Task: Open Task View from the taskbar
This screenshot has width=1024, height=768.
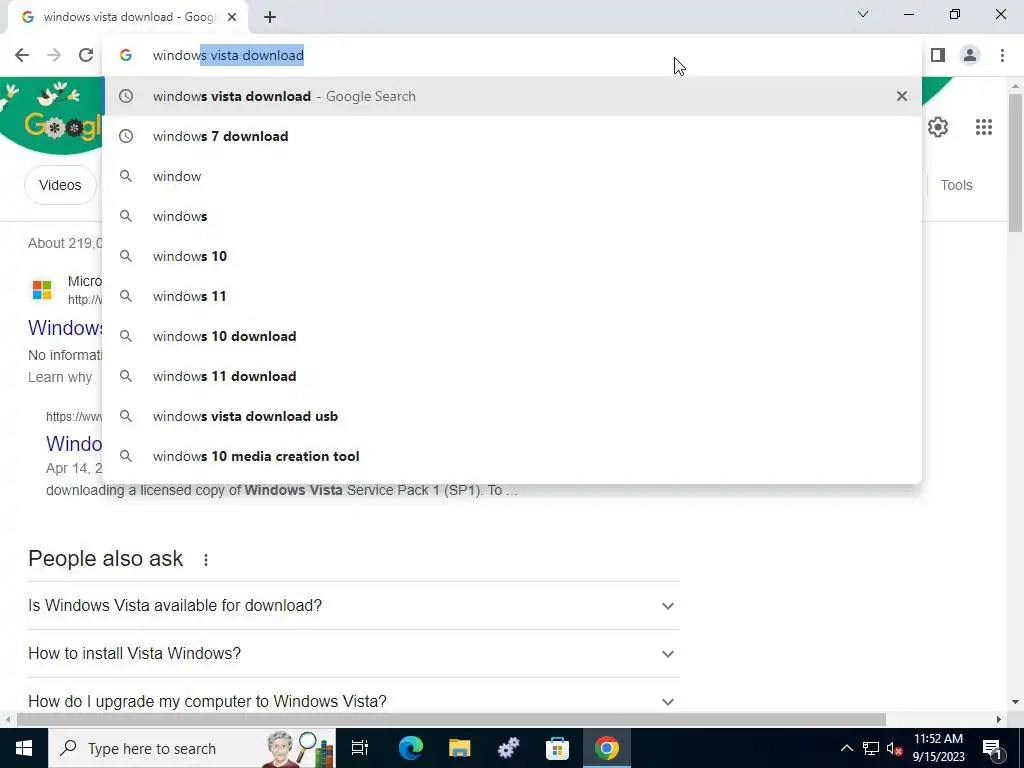Action: pos(360,748)
